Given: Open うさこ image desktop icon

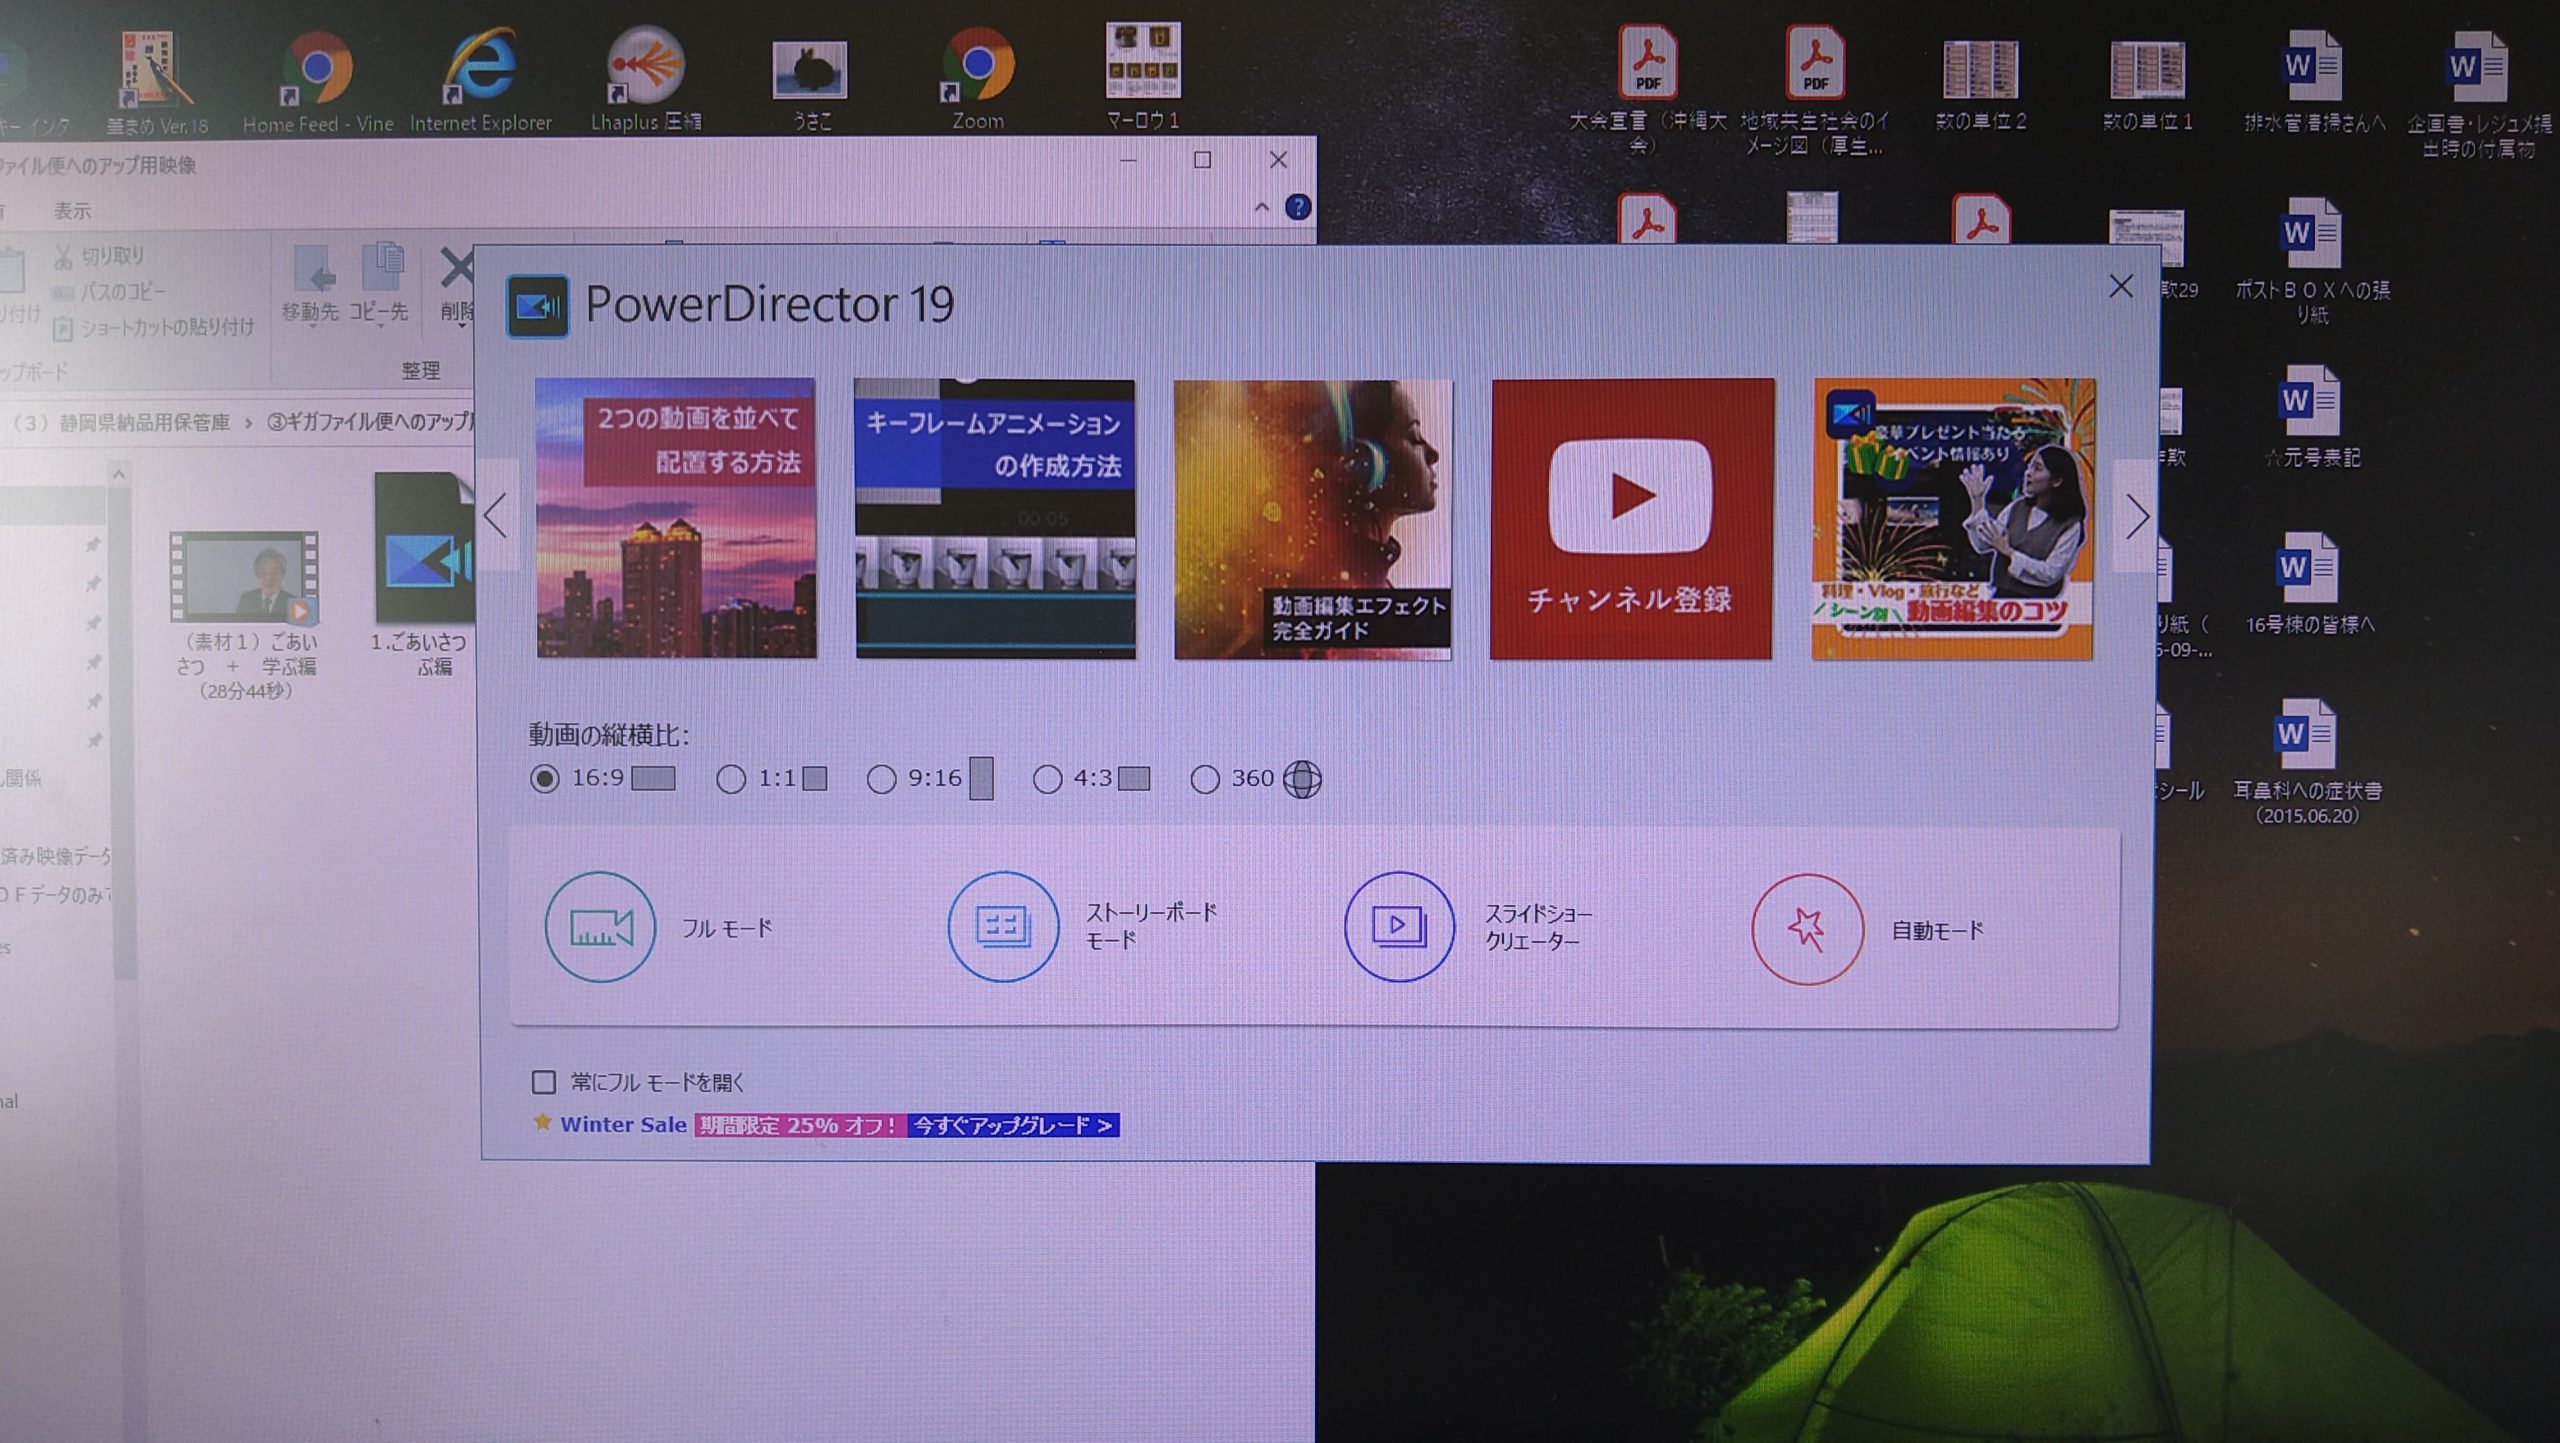Looking at the screenshot, I should (x=811, y=84).
